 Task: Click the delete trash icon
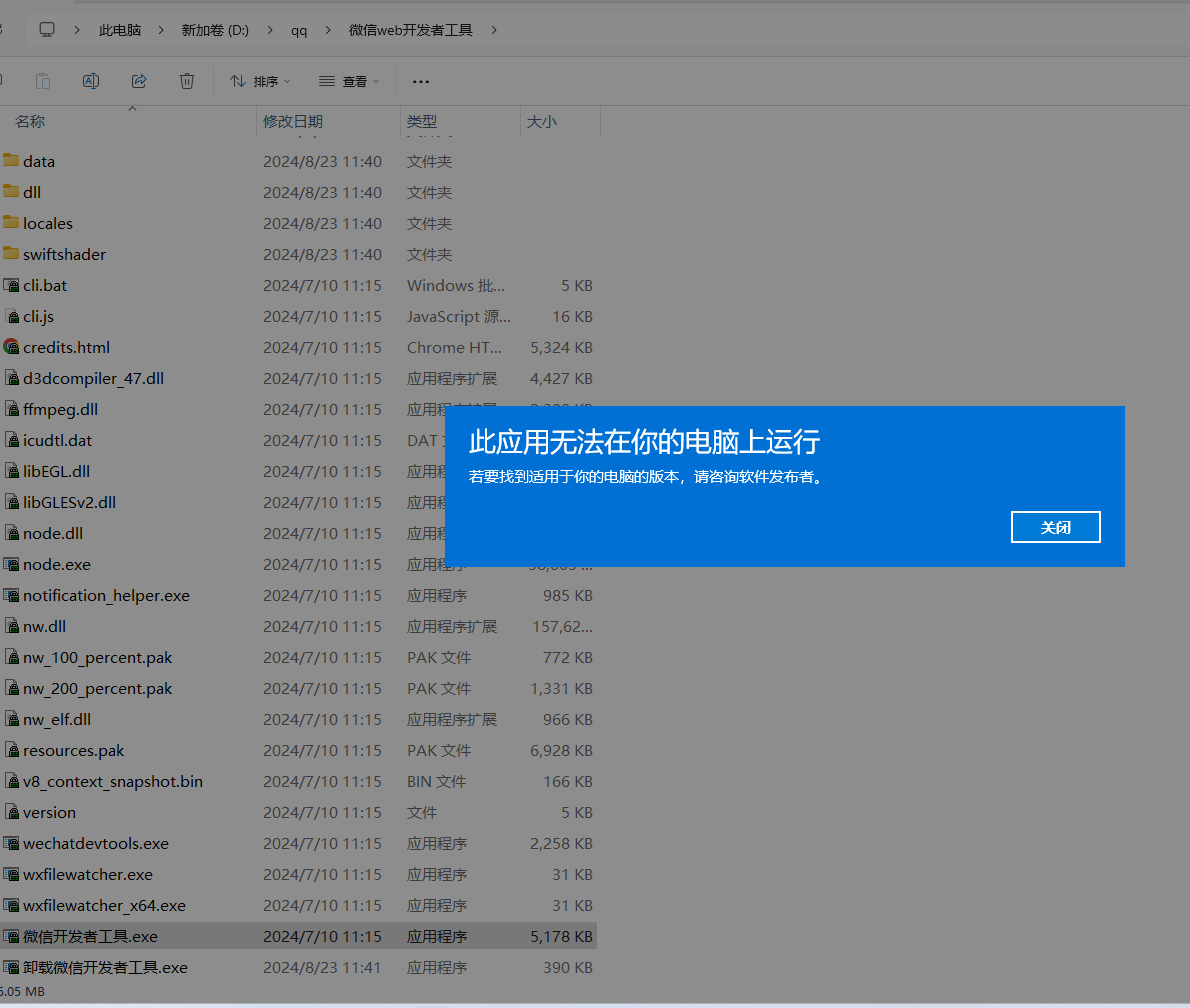click(x=187, y=80)
